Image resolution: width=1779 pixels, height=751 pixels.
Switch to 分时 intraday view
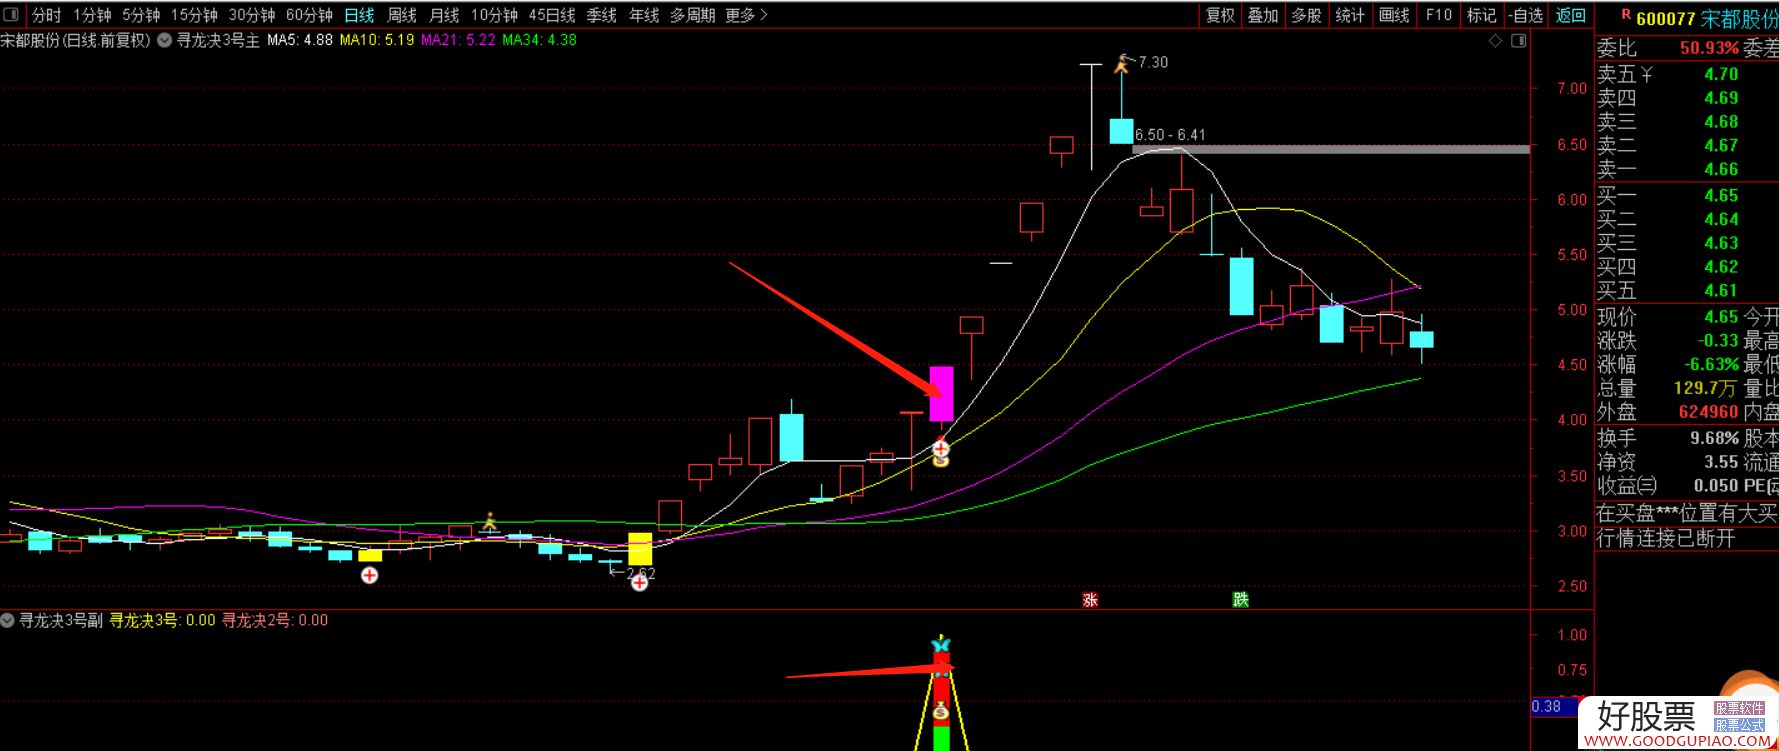46,15
